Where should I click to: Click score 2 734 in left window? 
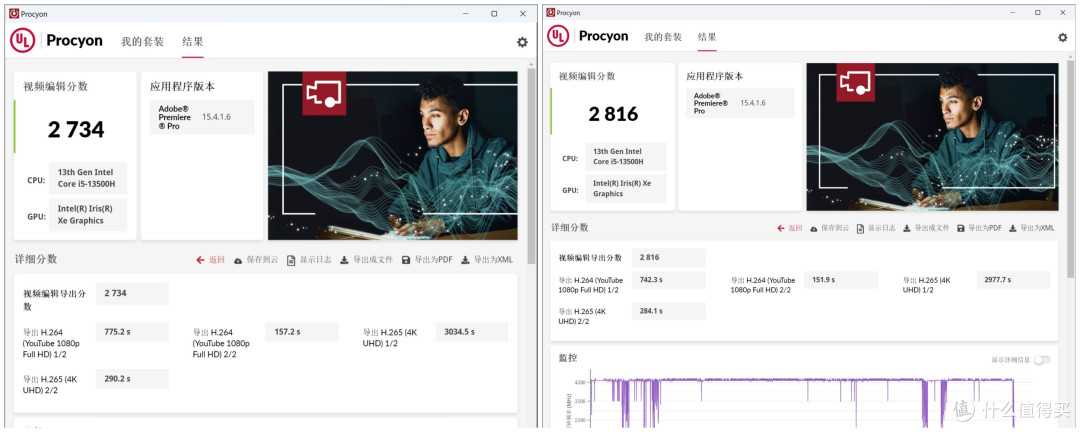tap(76, 130)
